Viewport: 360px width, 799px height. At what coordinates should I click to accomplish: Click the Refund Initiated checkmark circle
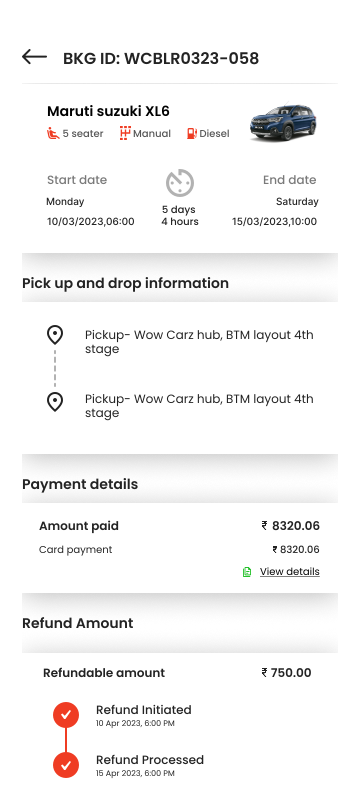66,715
